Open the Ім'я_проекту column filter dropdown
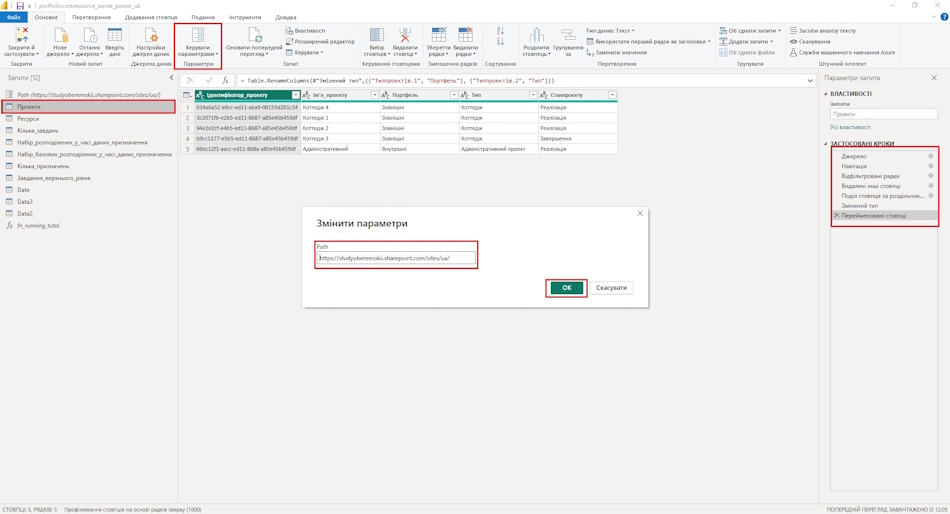The image size is (950, 514). pos(374,95)
